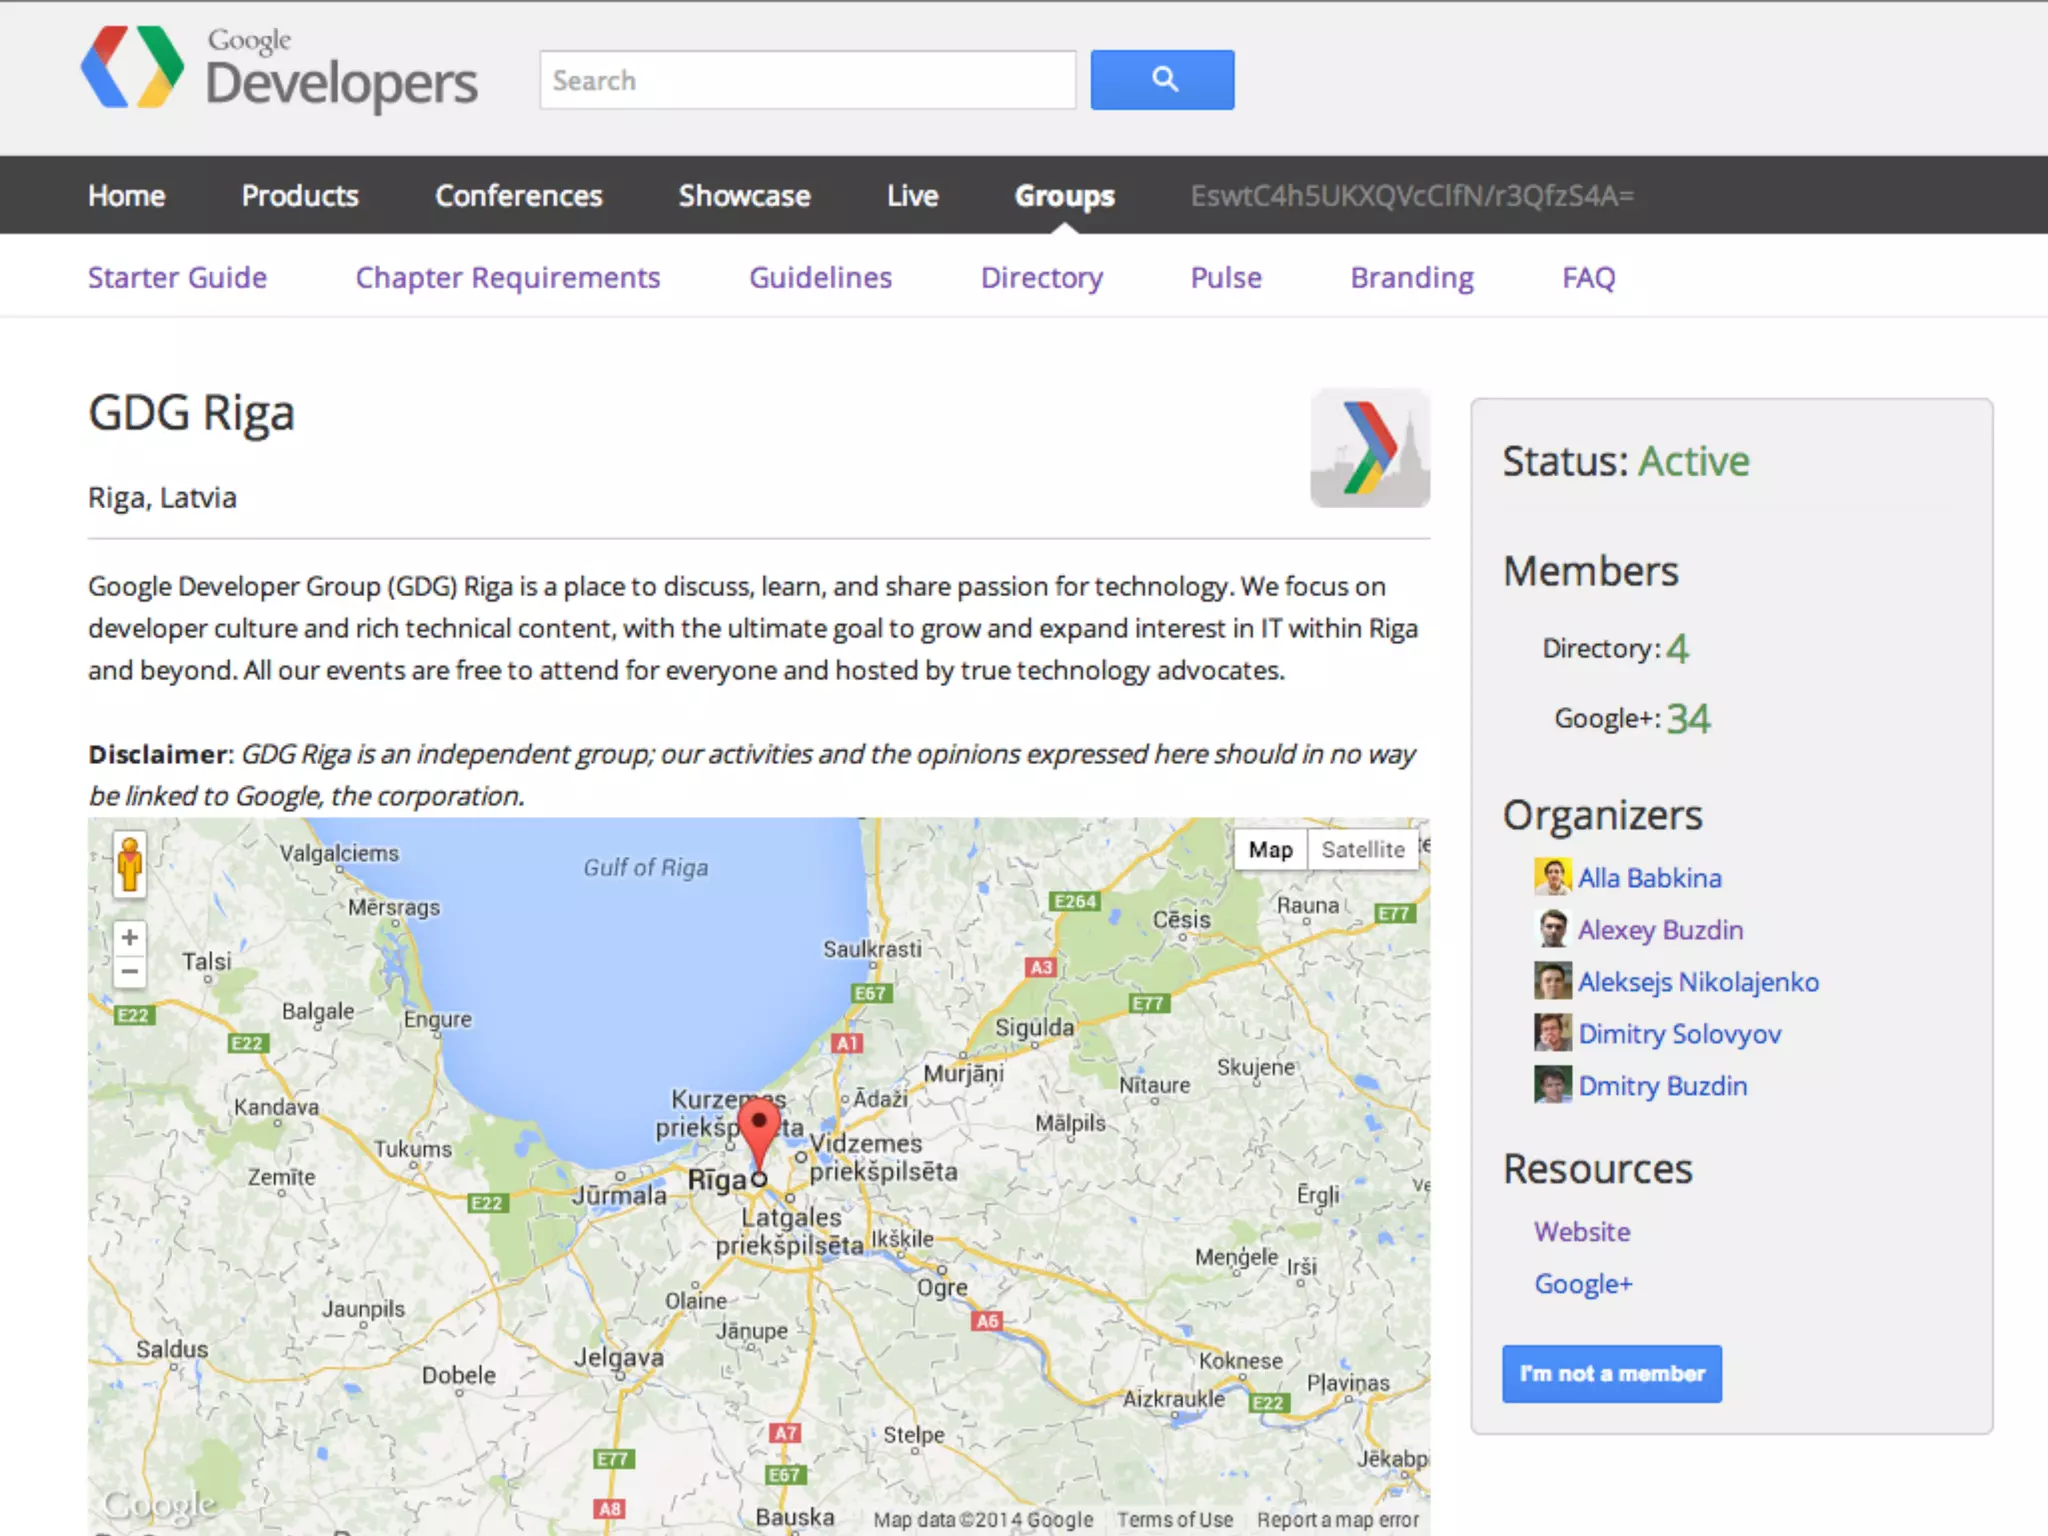2048x1536 pixels.
Task: Click inside the Search input field
Action: (x=808, y=80)
